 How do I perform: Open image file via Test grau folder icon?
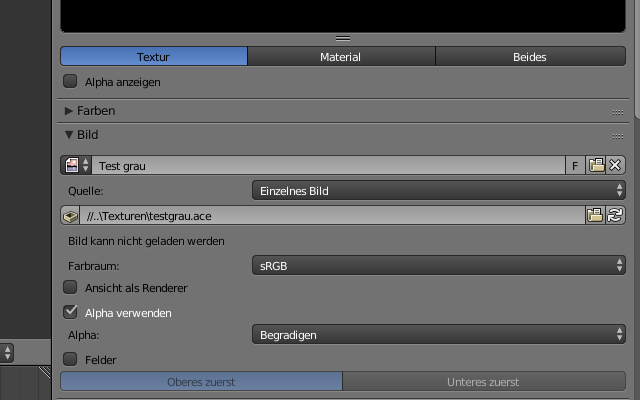point(596,165)
